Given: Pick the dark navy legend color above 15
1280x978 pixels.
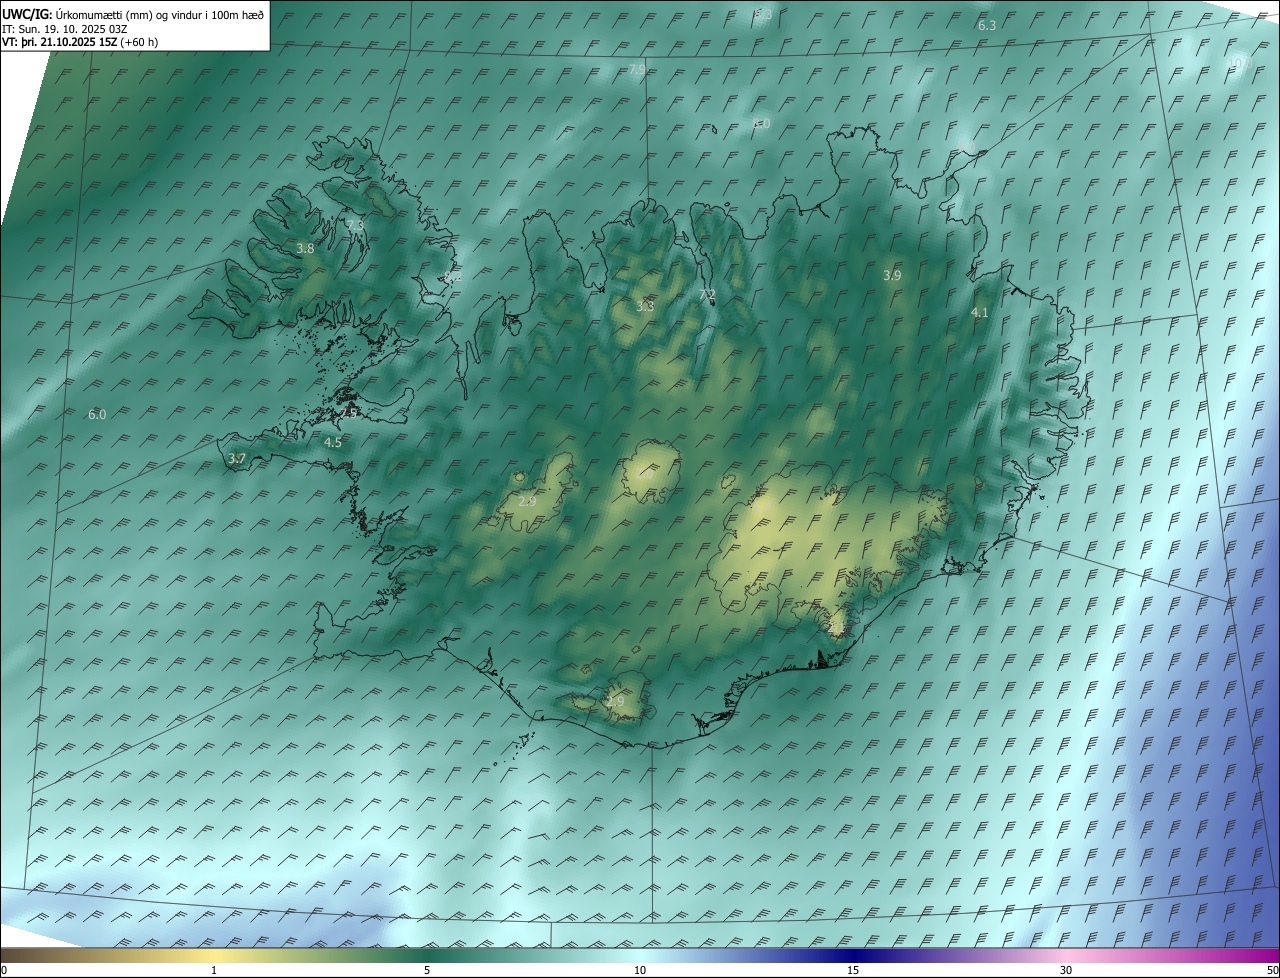Looking at the screenshot, I should pyautogui.click(x=853, y=955).
